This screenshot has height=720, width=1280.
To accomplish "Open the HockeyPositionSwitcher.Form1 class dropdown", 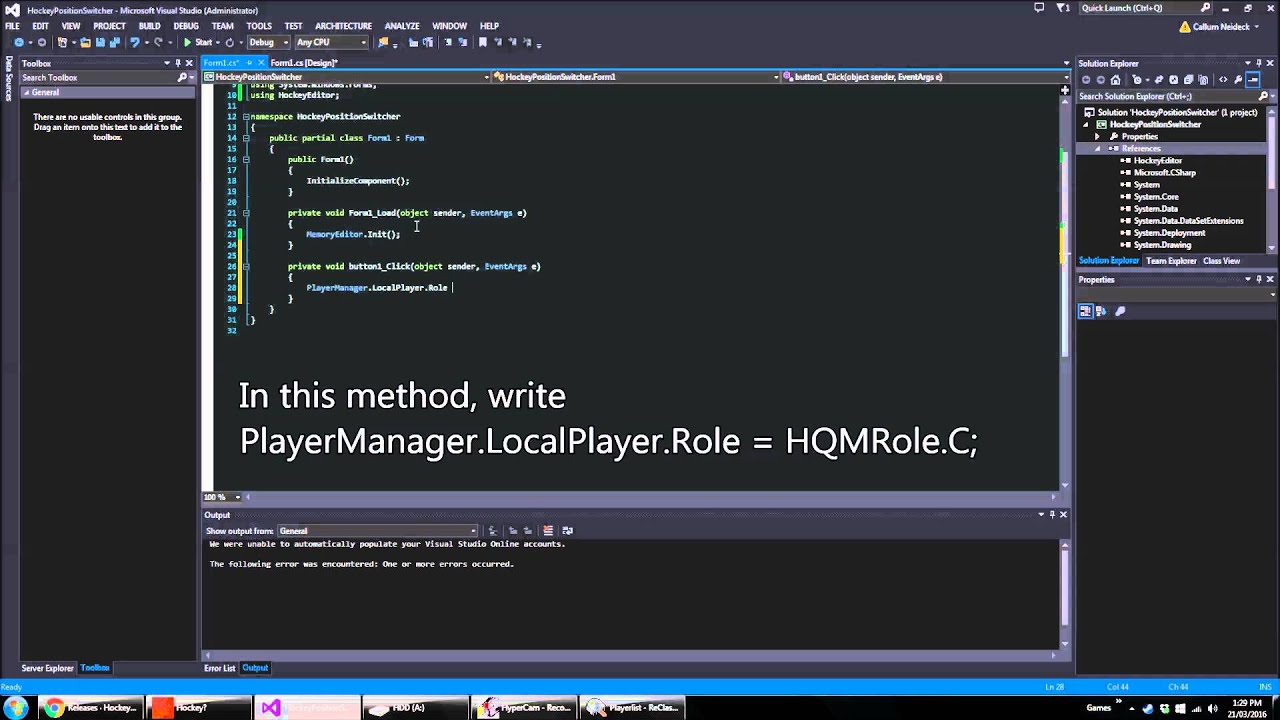I will pos(636,77).
